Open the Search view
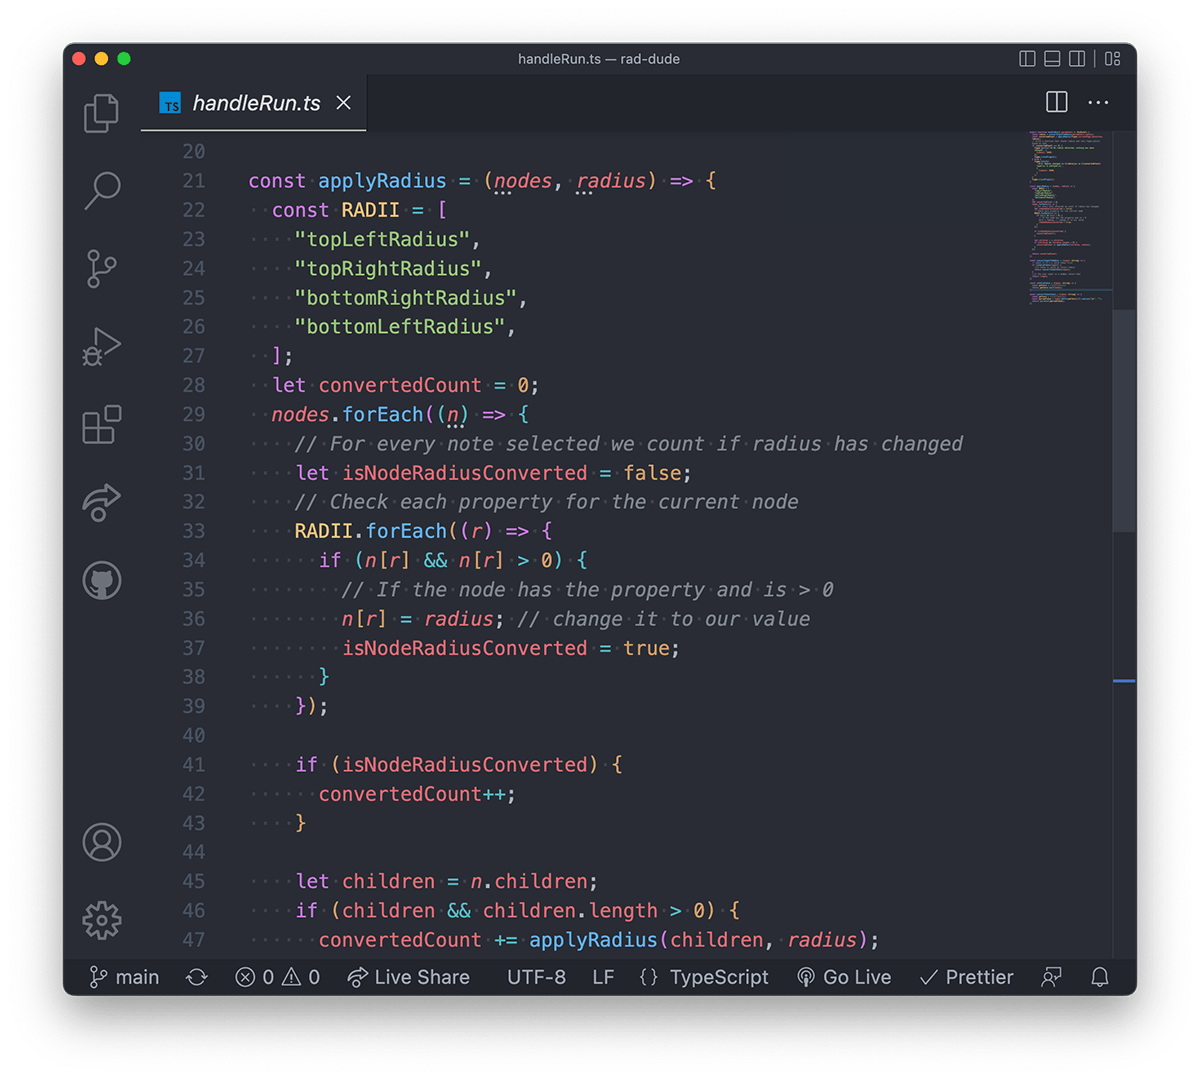The height and width of the screenshot is (1079, 1200). 101,190
